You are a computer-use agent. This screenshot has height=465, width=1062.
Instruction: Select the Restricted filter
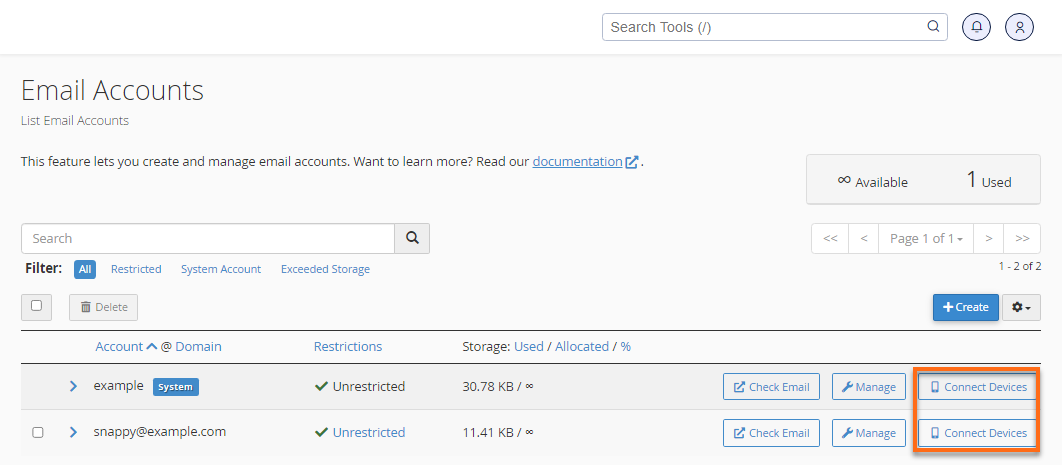pos(136,269)
